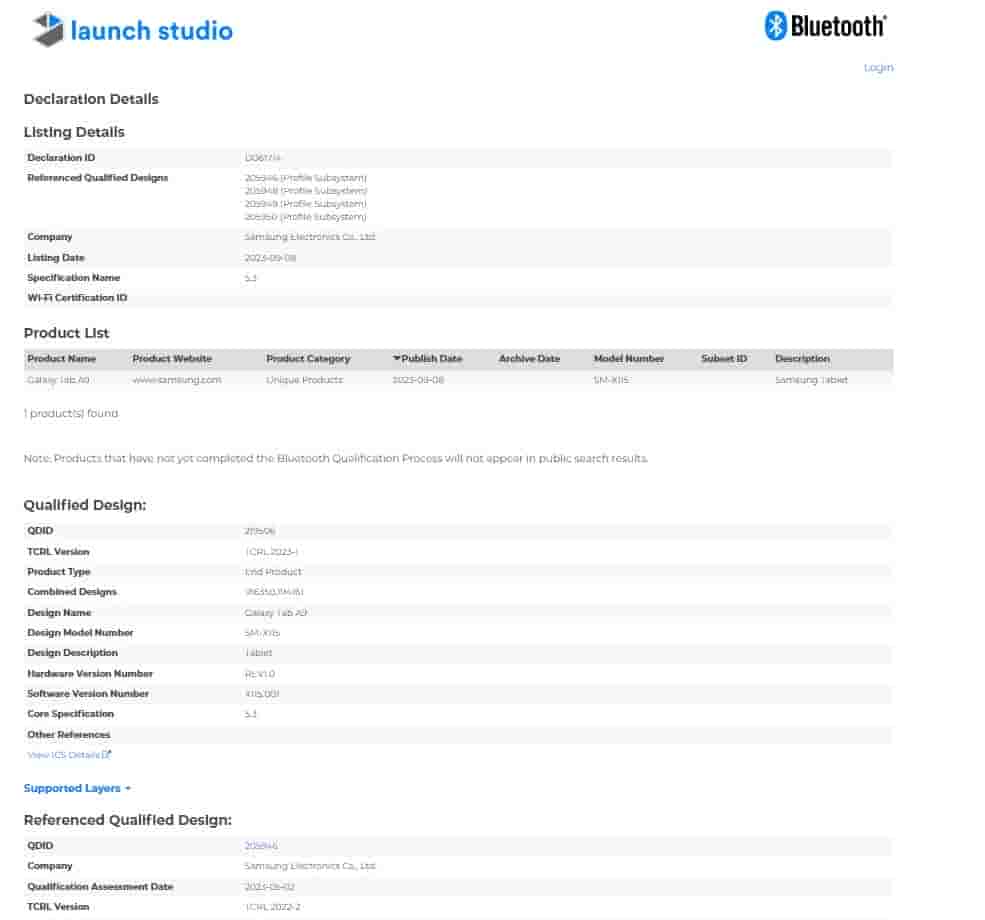Select the 205950 Profile Subsystem entry

pos(305,217)
